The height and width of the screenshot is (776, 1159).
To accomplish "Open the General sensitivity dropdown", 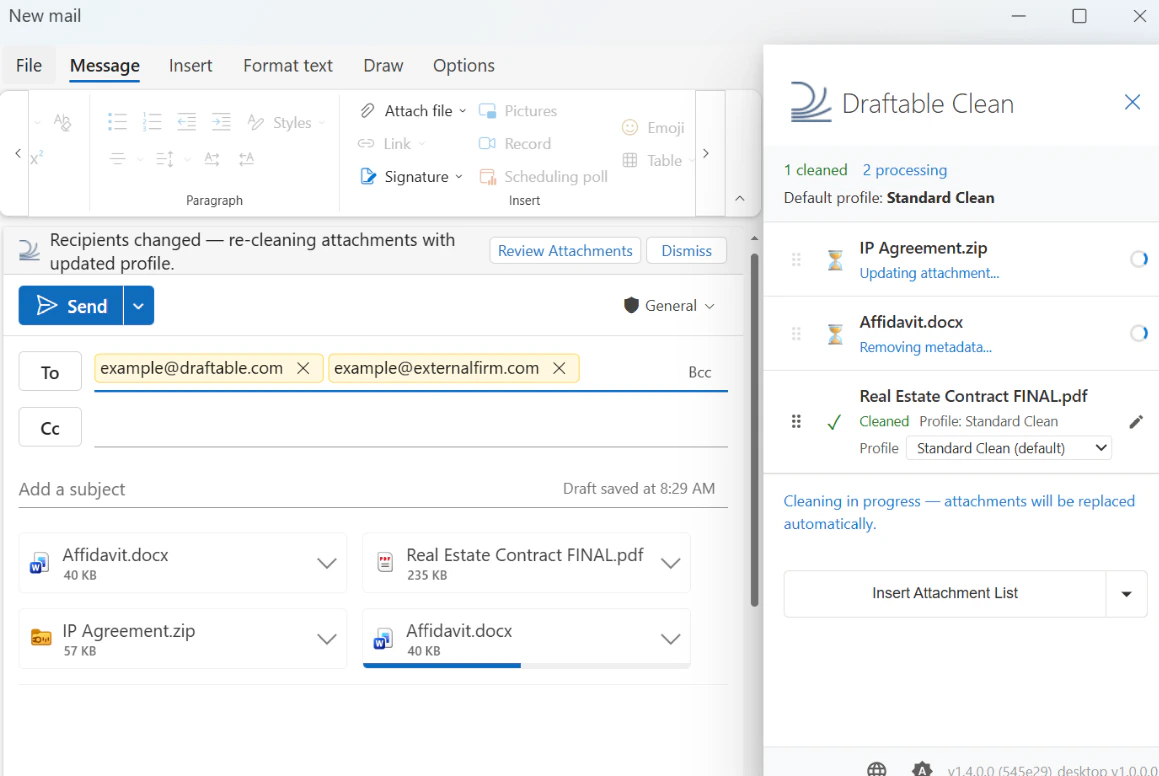I will point(670,305).
